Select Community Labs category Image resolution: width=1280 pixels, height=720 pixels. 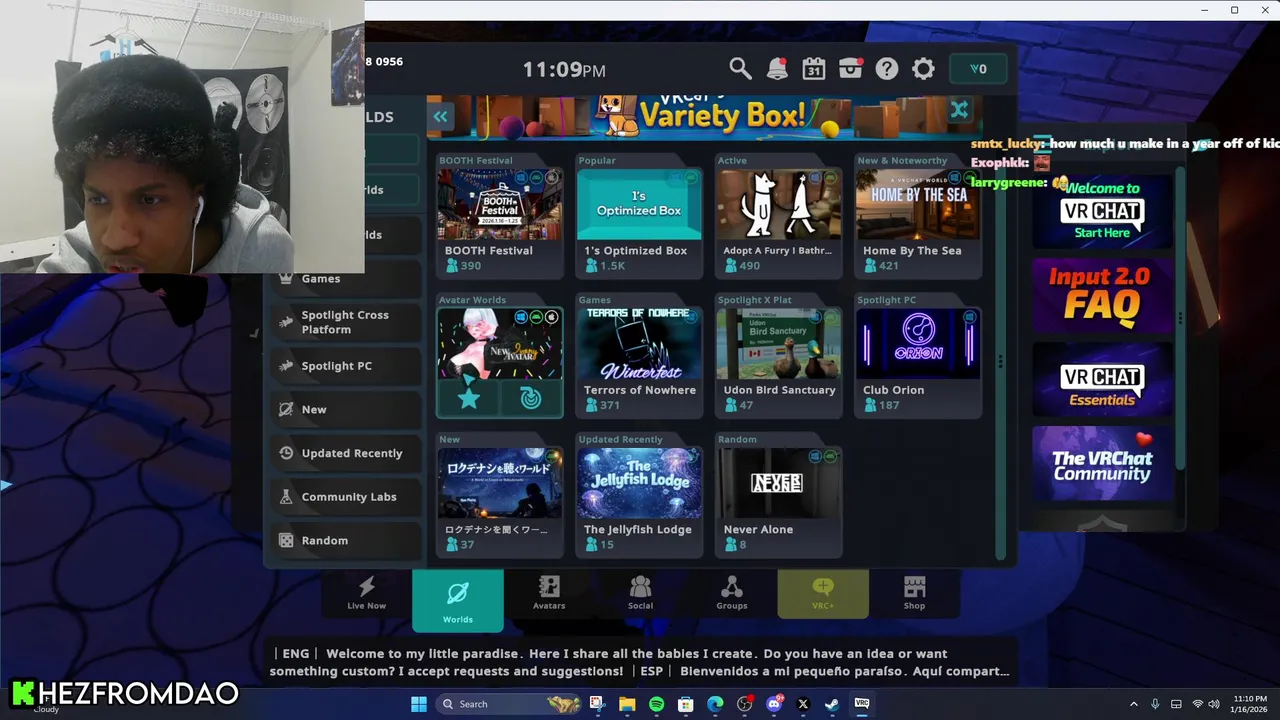pos(346,497)
